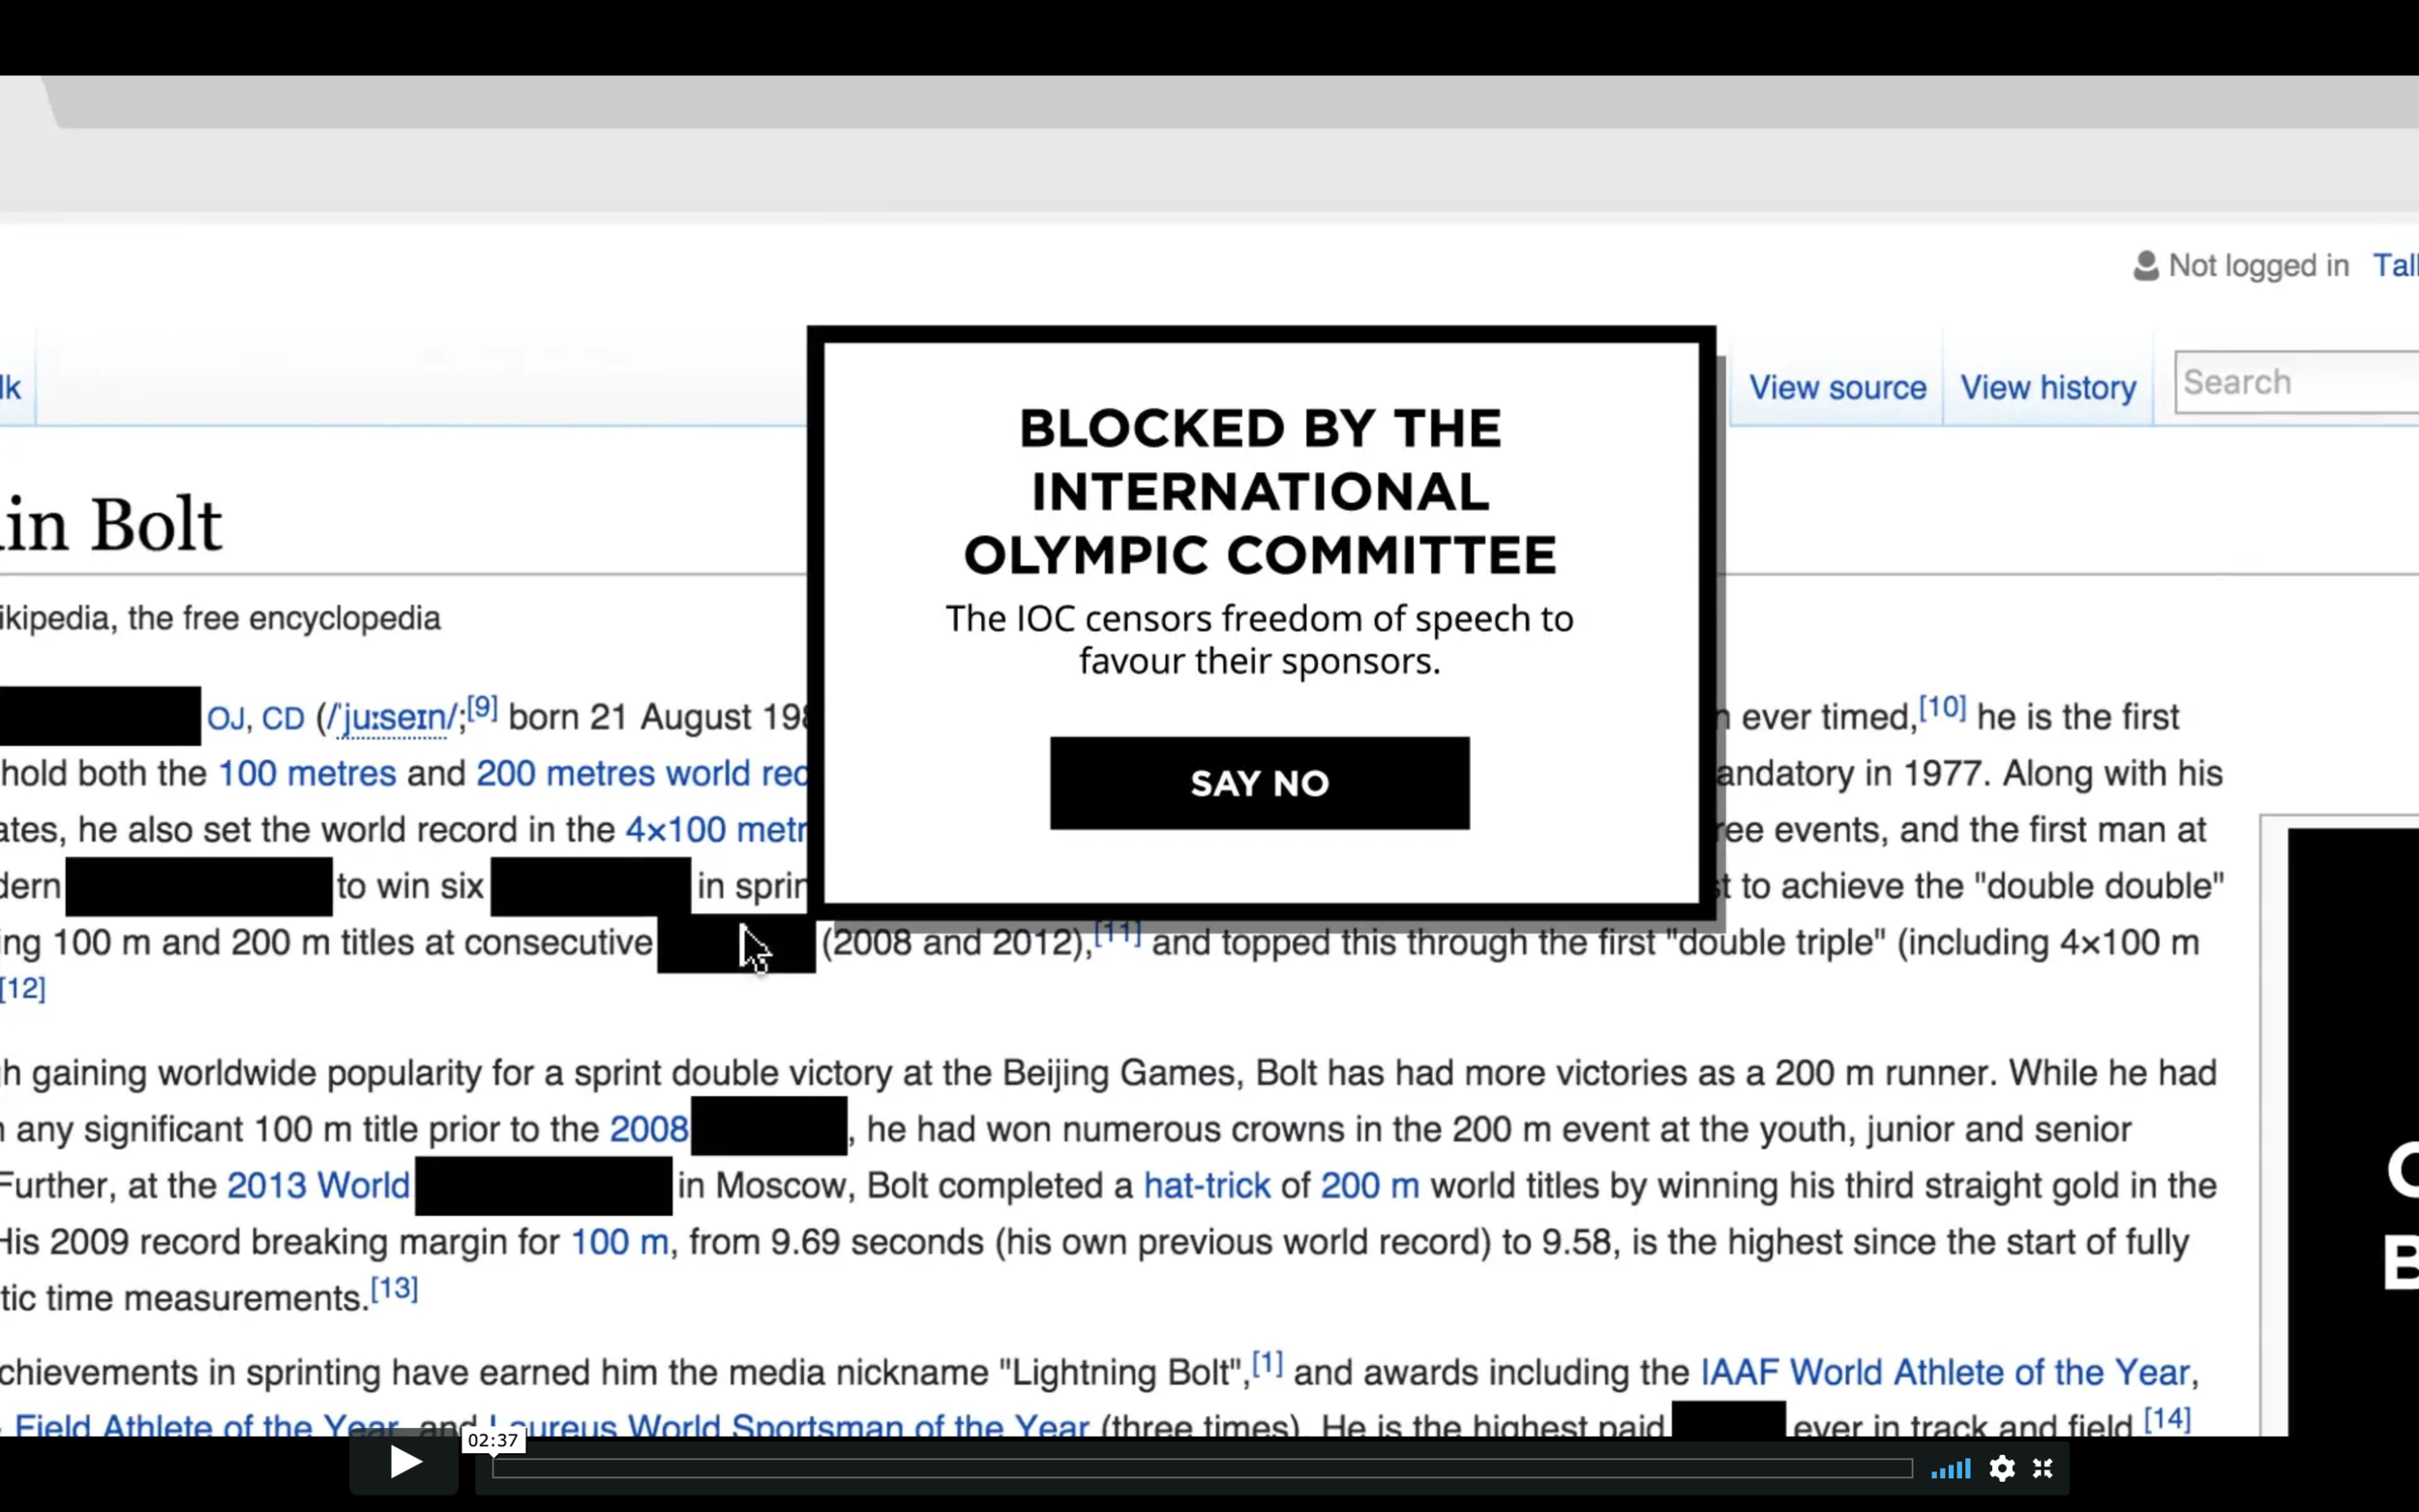Click the 02:37 timestamp tooltip

[x=493, y=1440]
